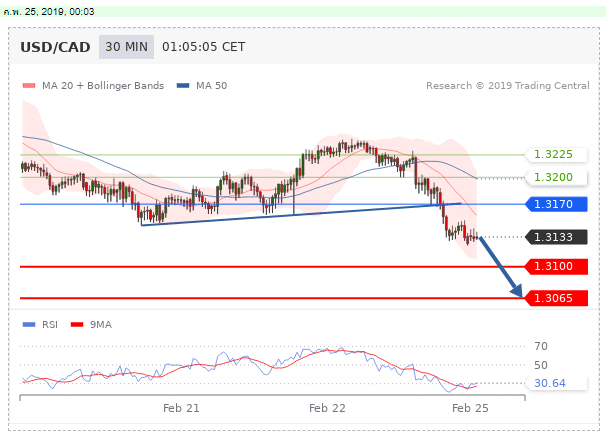Click the 30 MIN timeframe button
The height and width of the screenshot is (440, 606).
coord(126,47)
